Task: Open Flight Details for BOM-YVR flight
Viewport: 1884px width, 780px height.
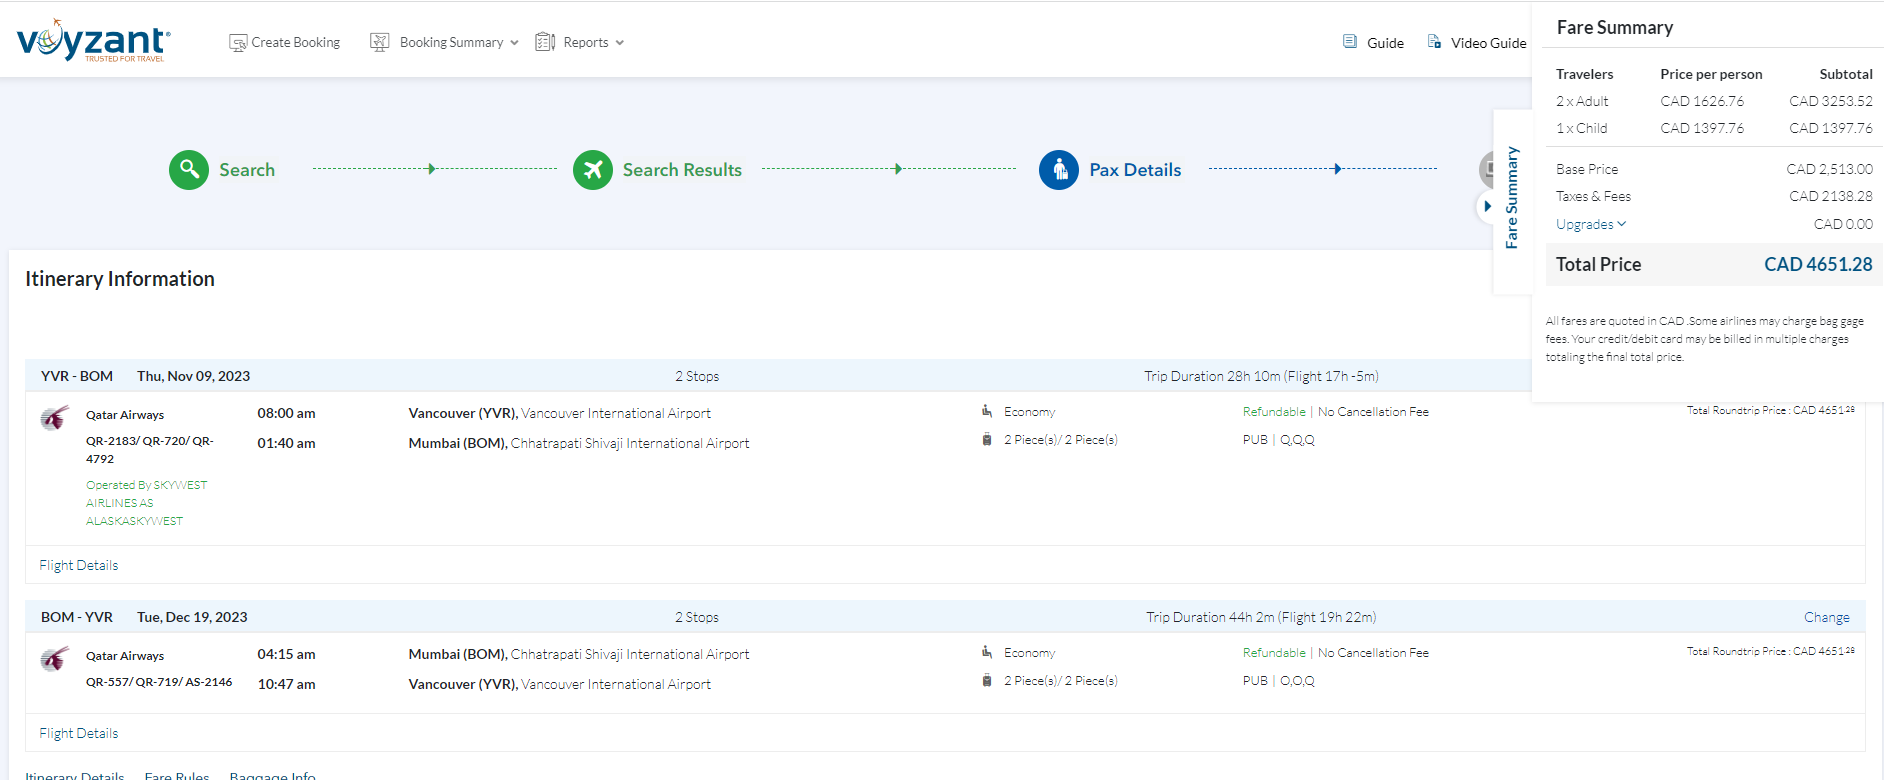Action: point(79,733)
